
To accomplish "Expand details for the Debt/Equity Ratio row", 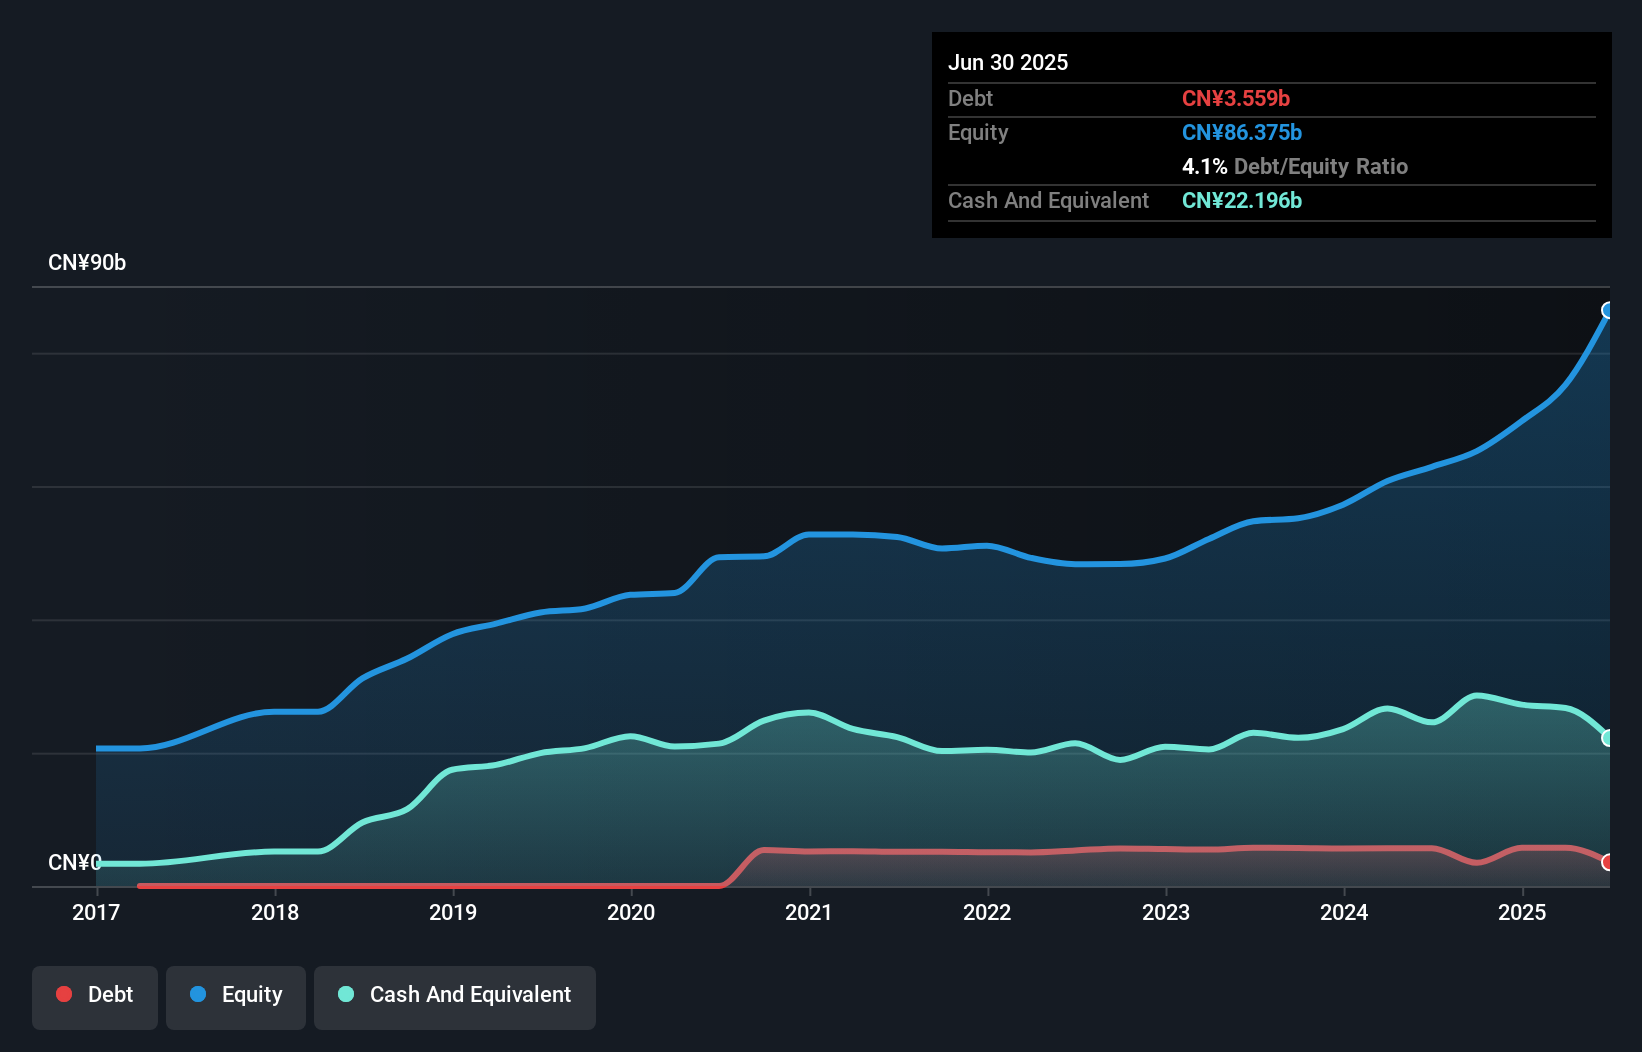I will click(x=1295, y=166).
